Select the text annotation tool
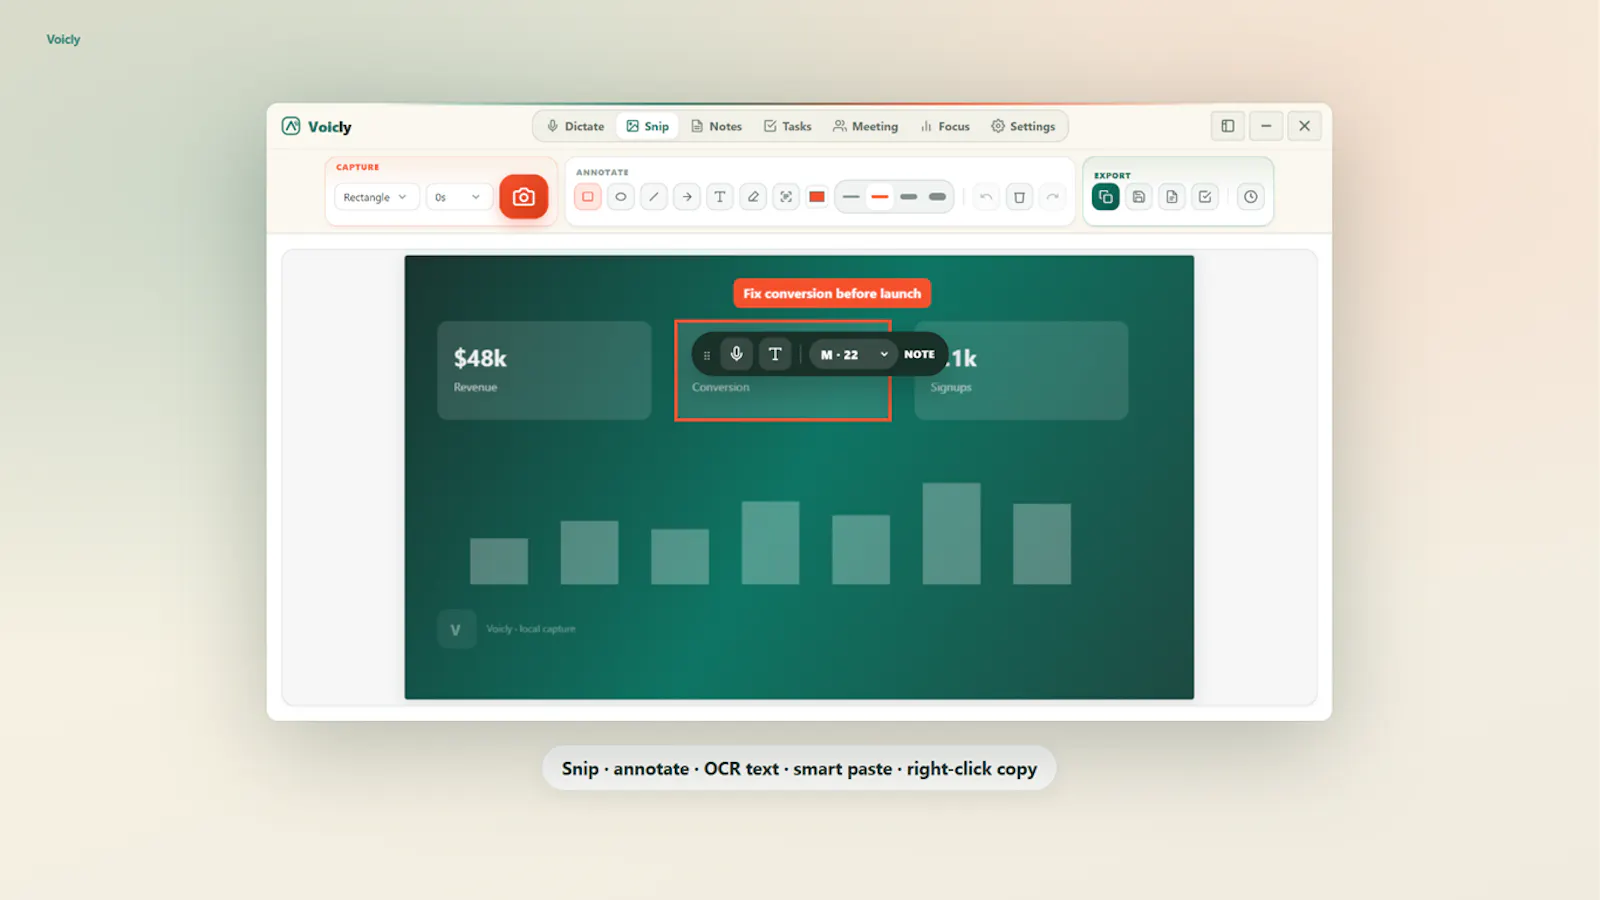This screenshot has width=1600, height=900. (x=720, y=197)
